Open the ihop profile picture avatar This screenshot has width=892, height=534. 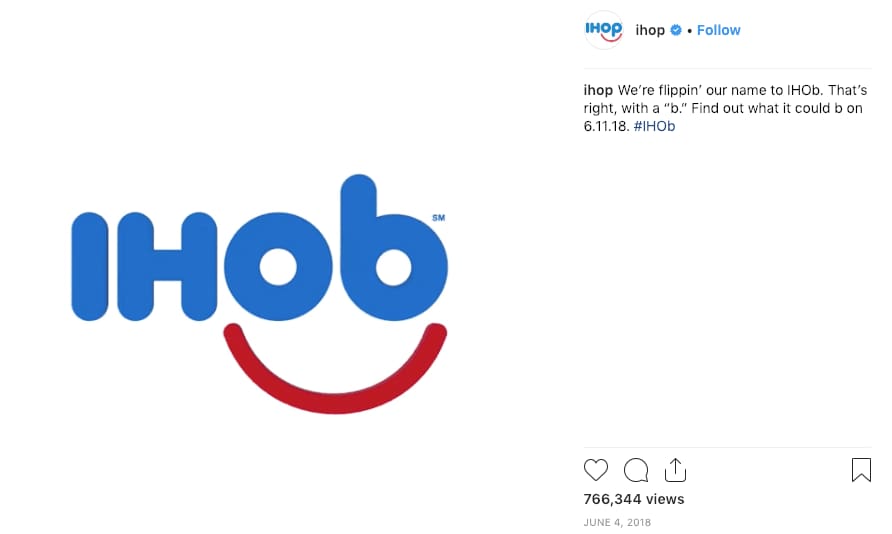(604, 30)
